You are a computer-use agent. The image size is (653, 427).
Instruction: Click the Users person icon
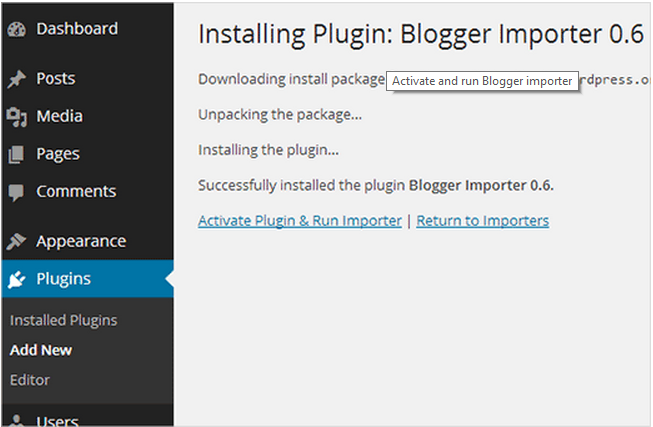(x=17, y=420)
